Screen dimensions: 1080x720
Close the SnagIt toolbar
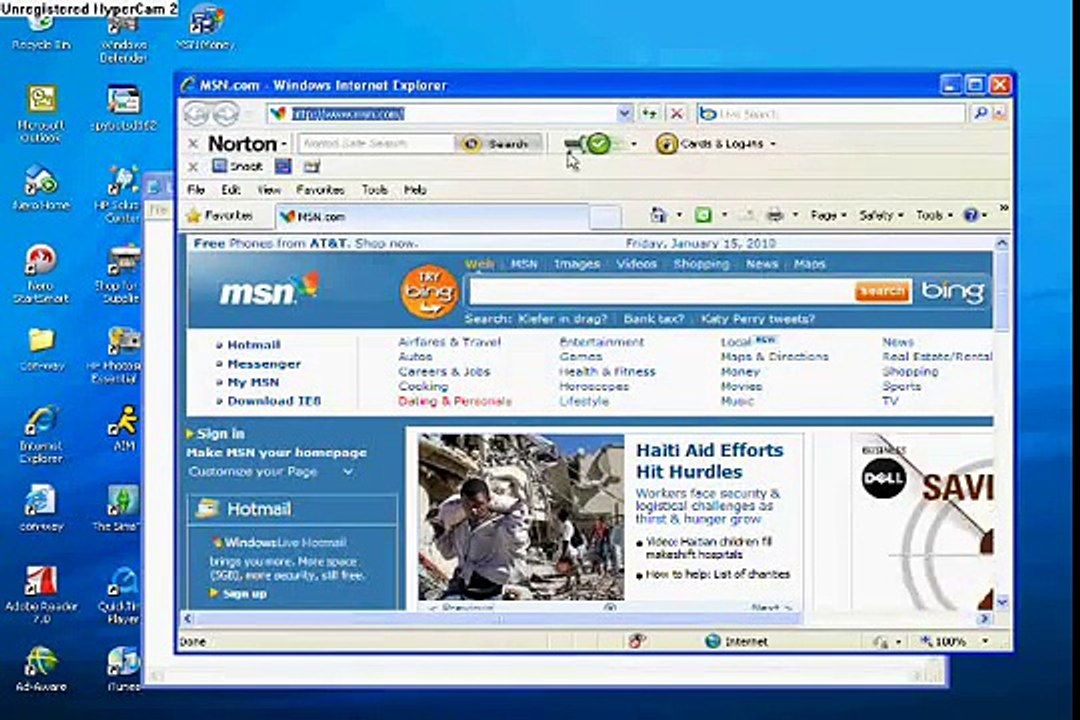[x=193, y=166]
